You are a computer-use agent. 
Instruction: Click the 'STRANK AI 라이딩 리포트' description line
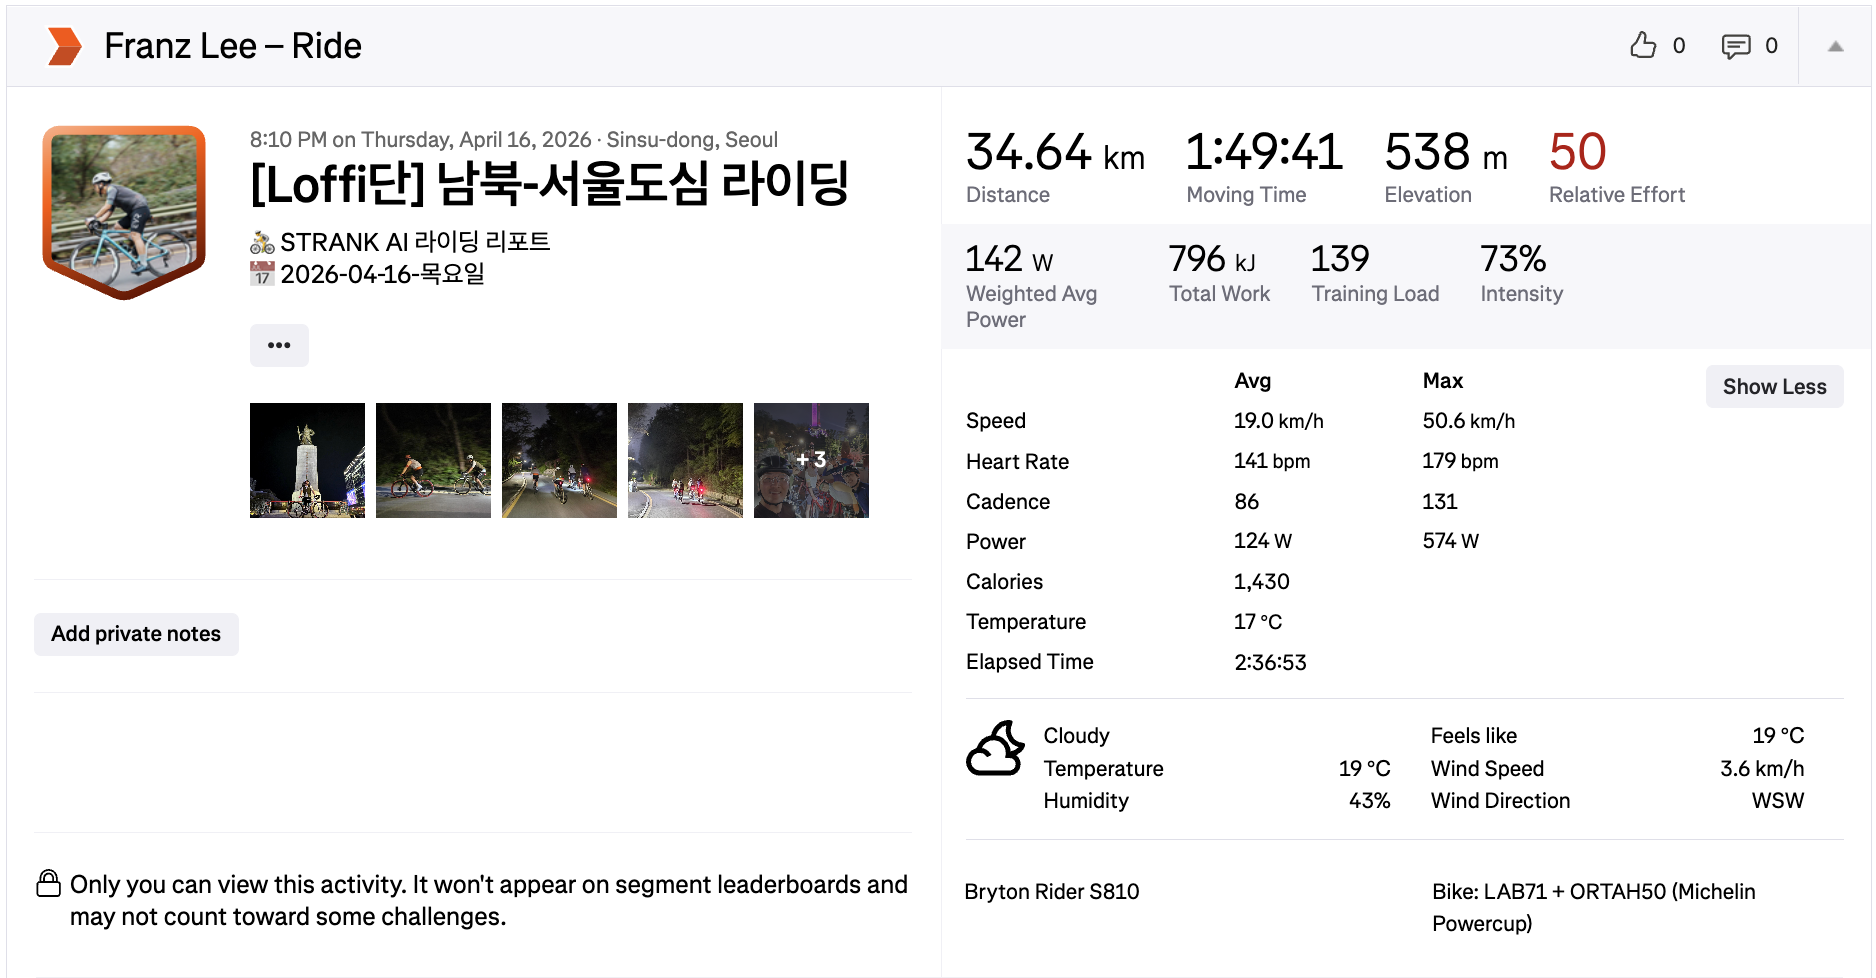pos(415,242)
